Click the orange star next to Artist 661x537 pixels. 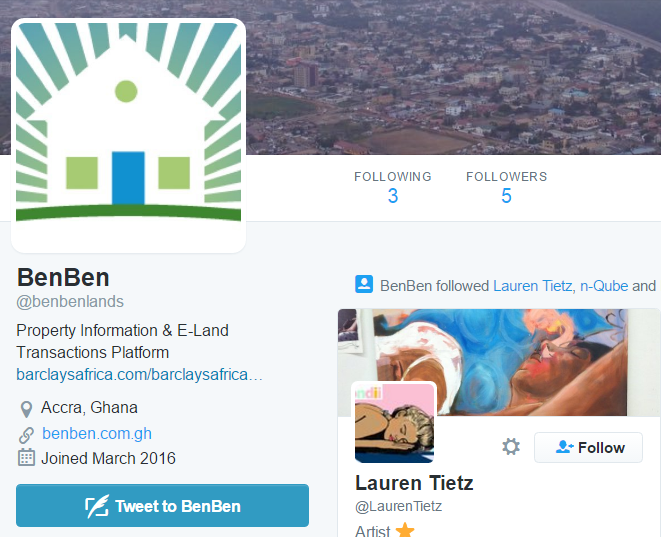(x=405, y=530)
